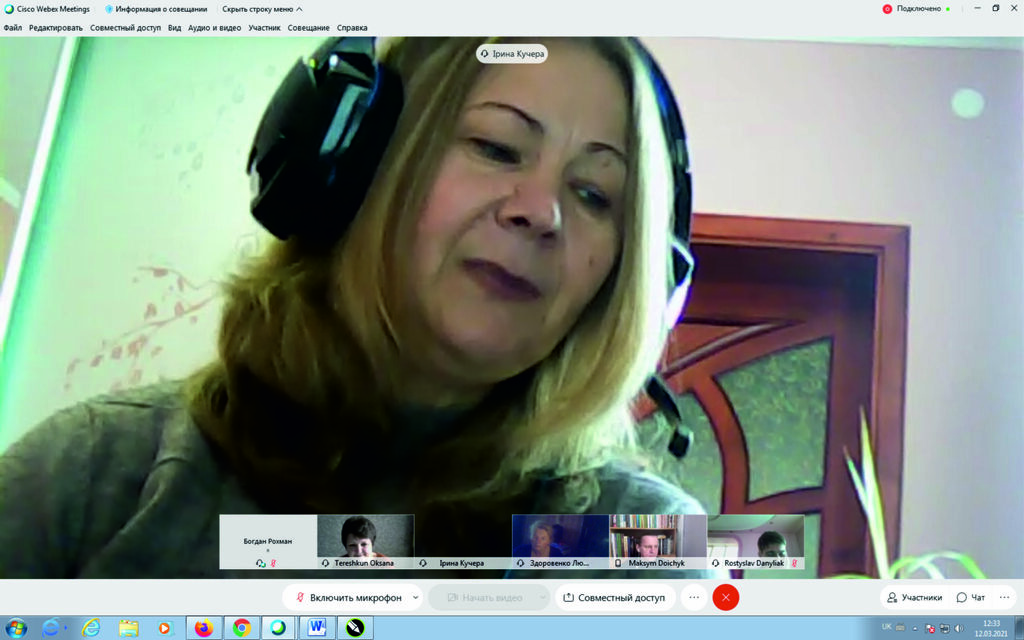Open the Чат chat panel
1024x640 pixels.
pyautogui.click(x=970, y=597)
